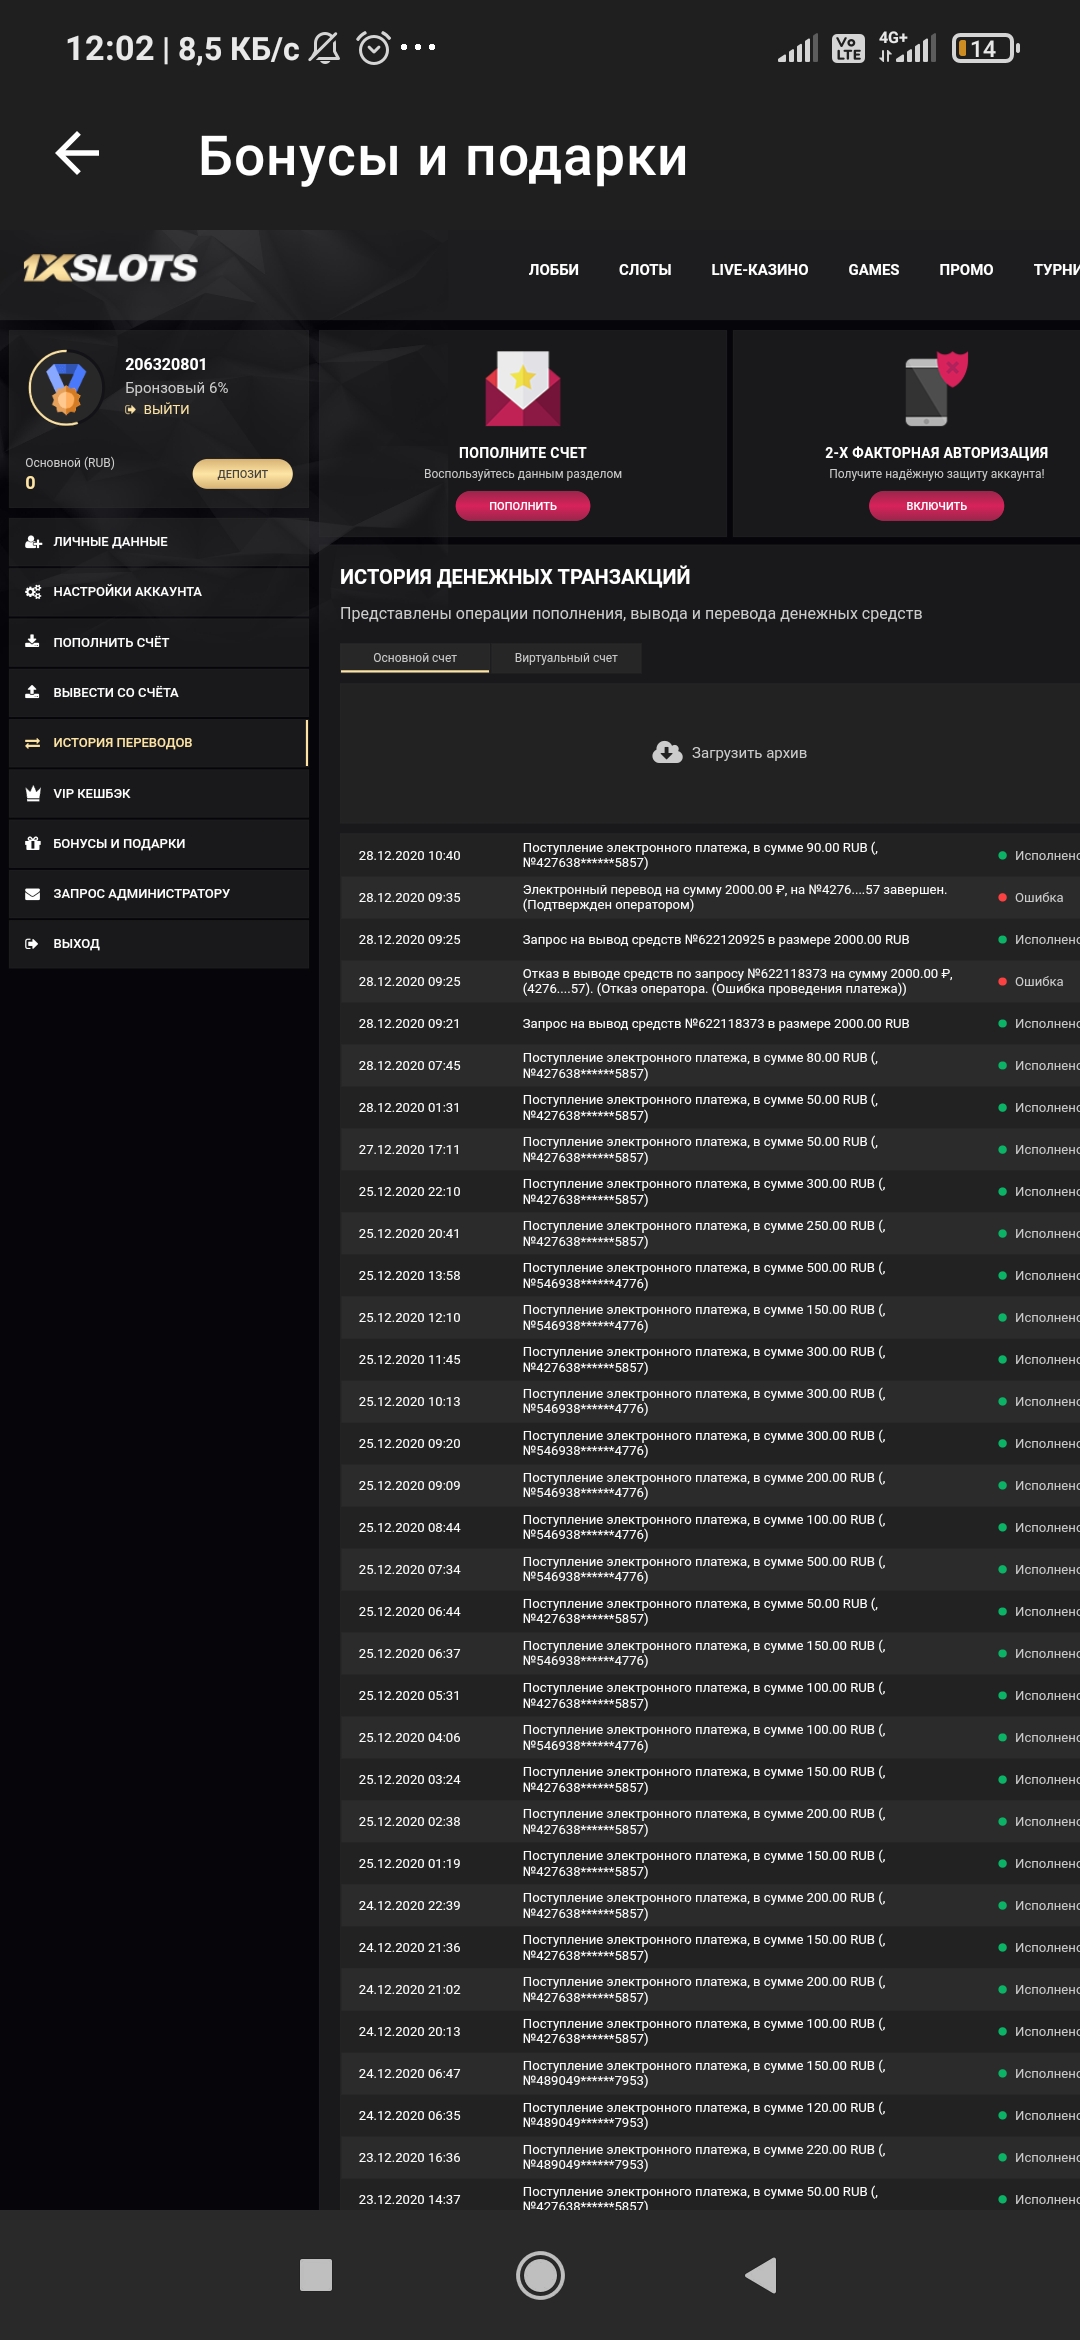Select Основной счет tab
The width and height of the screenshot is (1080, 2340).
(415, 658)
